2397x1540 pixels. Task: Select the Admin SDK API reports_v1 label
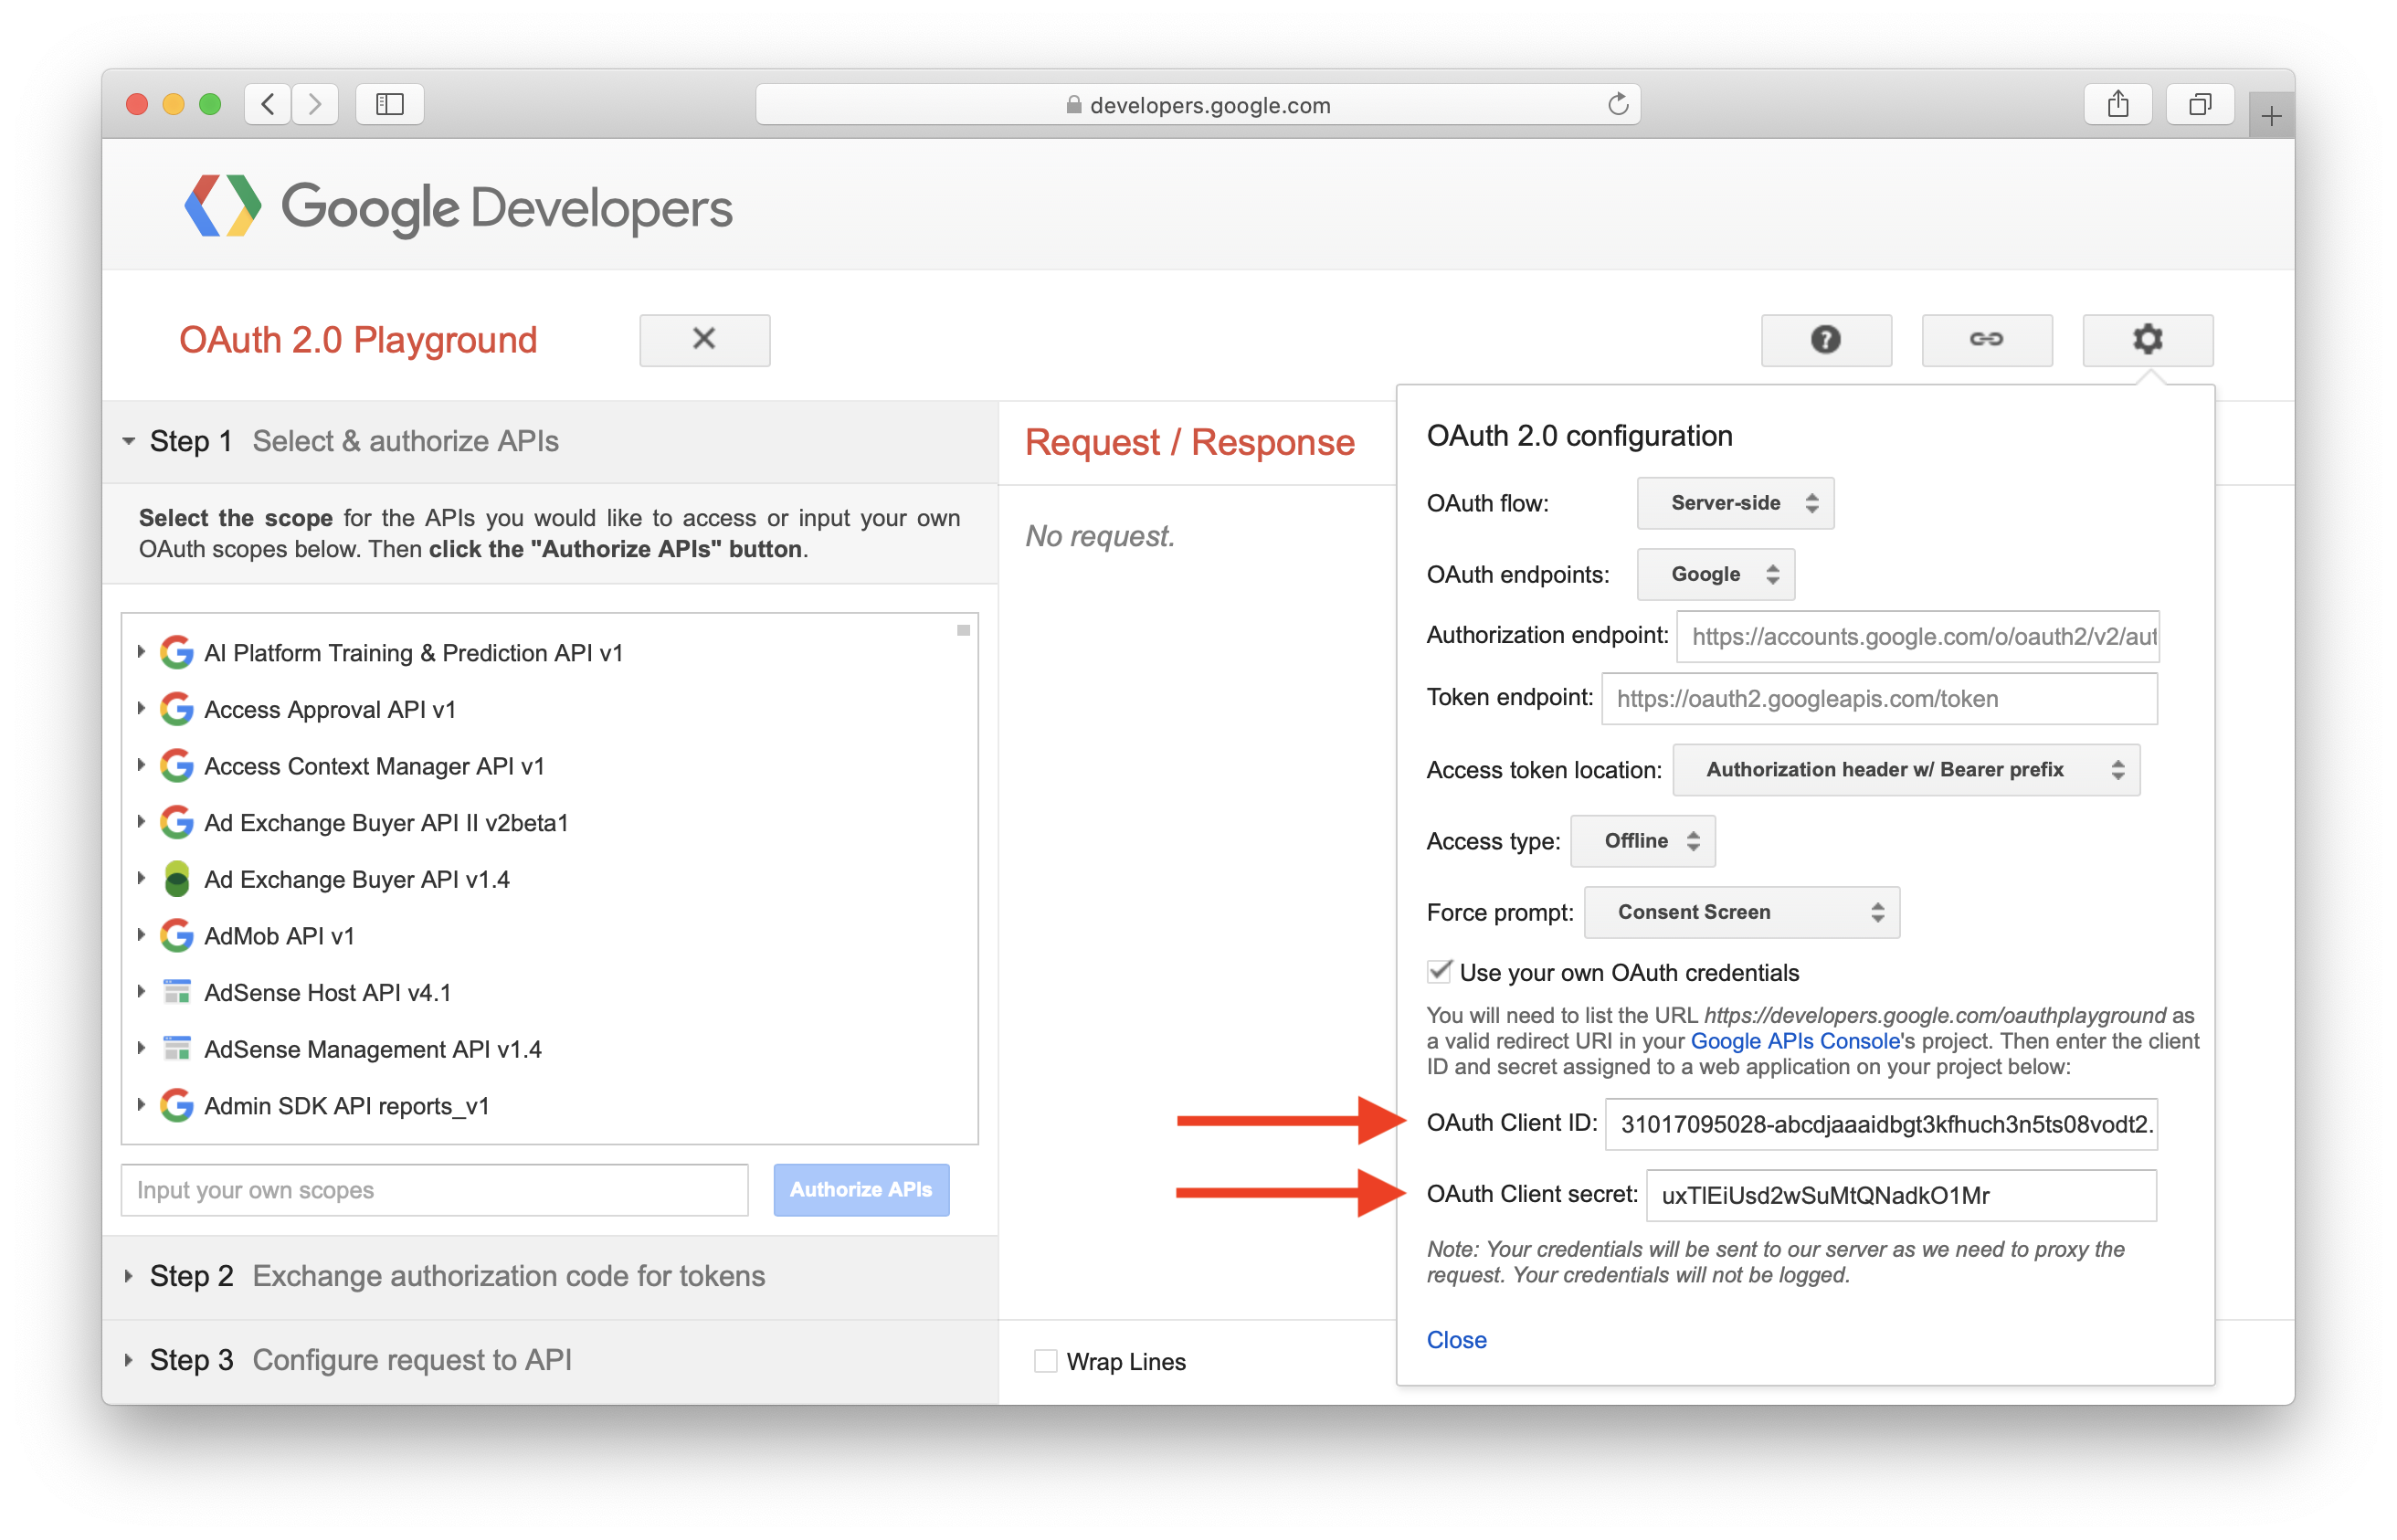347,1106
